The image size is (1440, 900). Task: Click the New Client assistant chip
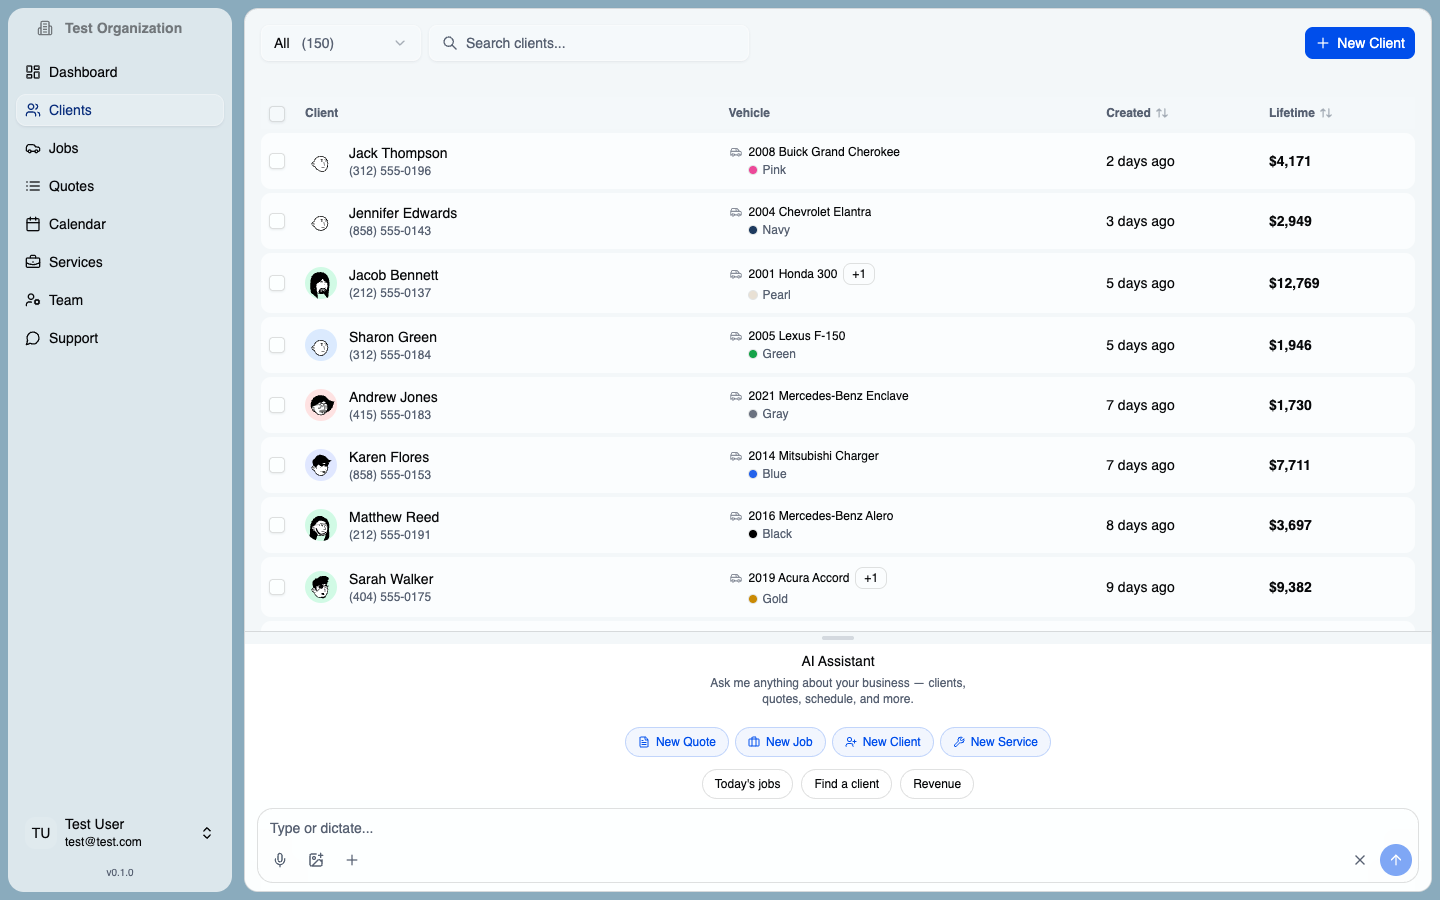tap(883, 742)
